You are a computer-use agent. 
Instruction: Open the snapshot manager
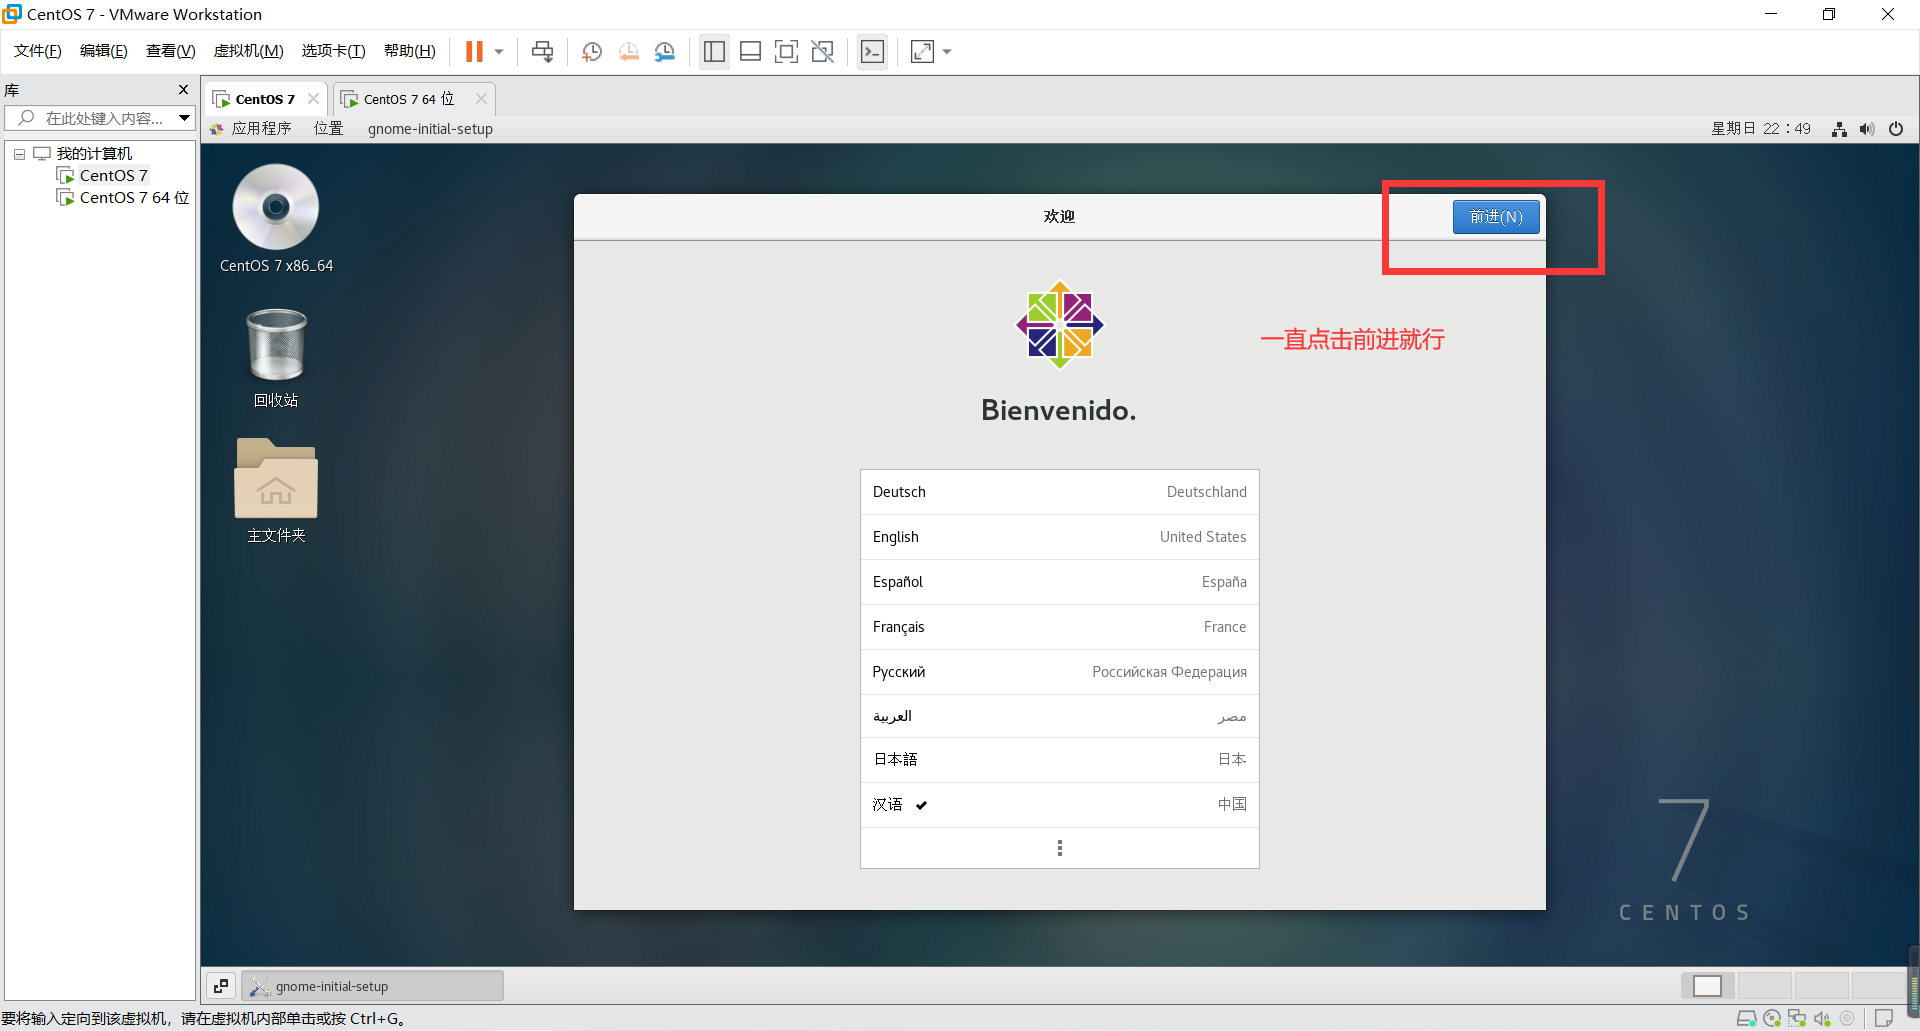(665, 52)
